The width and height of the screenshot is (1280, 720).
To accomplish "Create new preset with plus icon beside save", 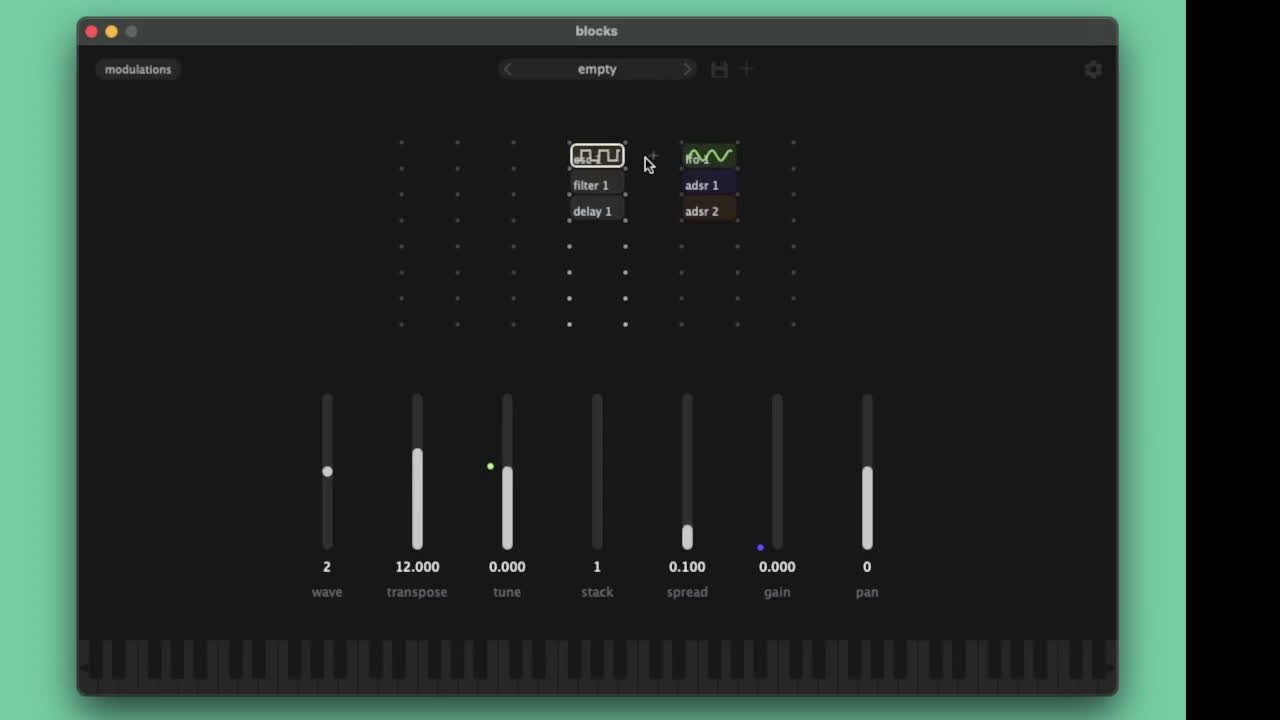I will tap(747, 69).
